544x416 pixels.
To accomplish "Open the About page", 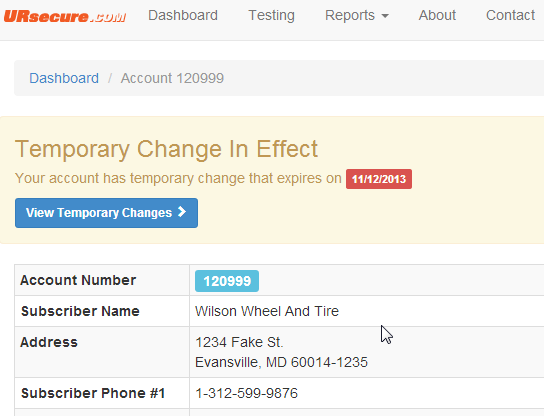I will [x=437, y=15].
